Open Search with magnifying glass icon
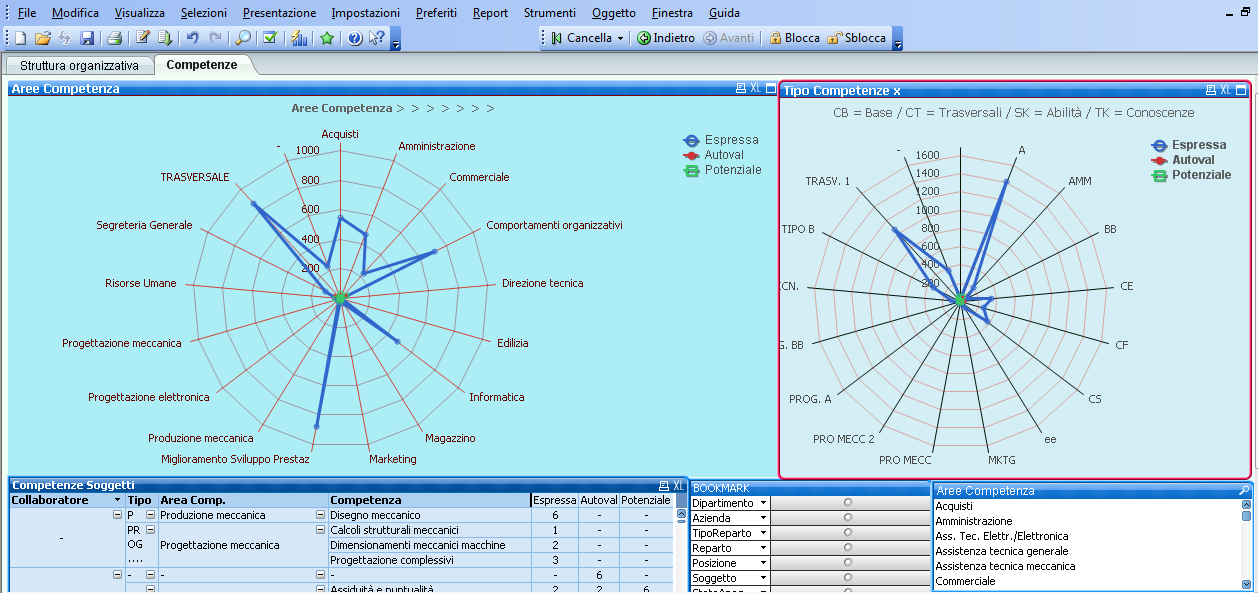Viewport: 1258px width, 593px height. tap(243, 38)
